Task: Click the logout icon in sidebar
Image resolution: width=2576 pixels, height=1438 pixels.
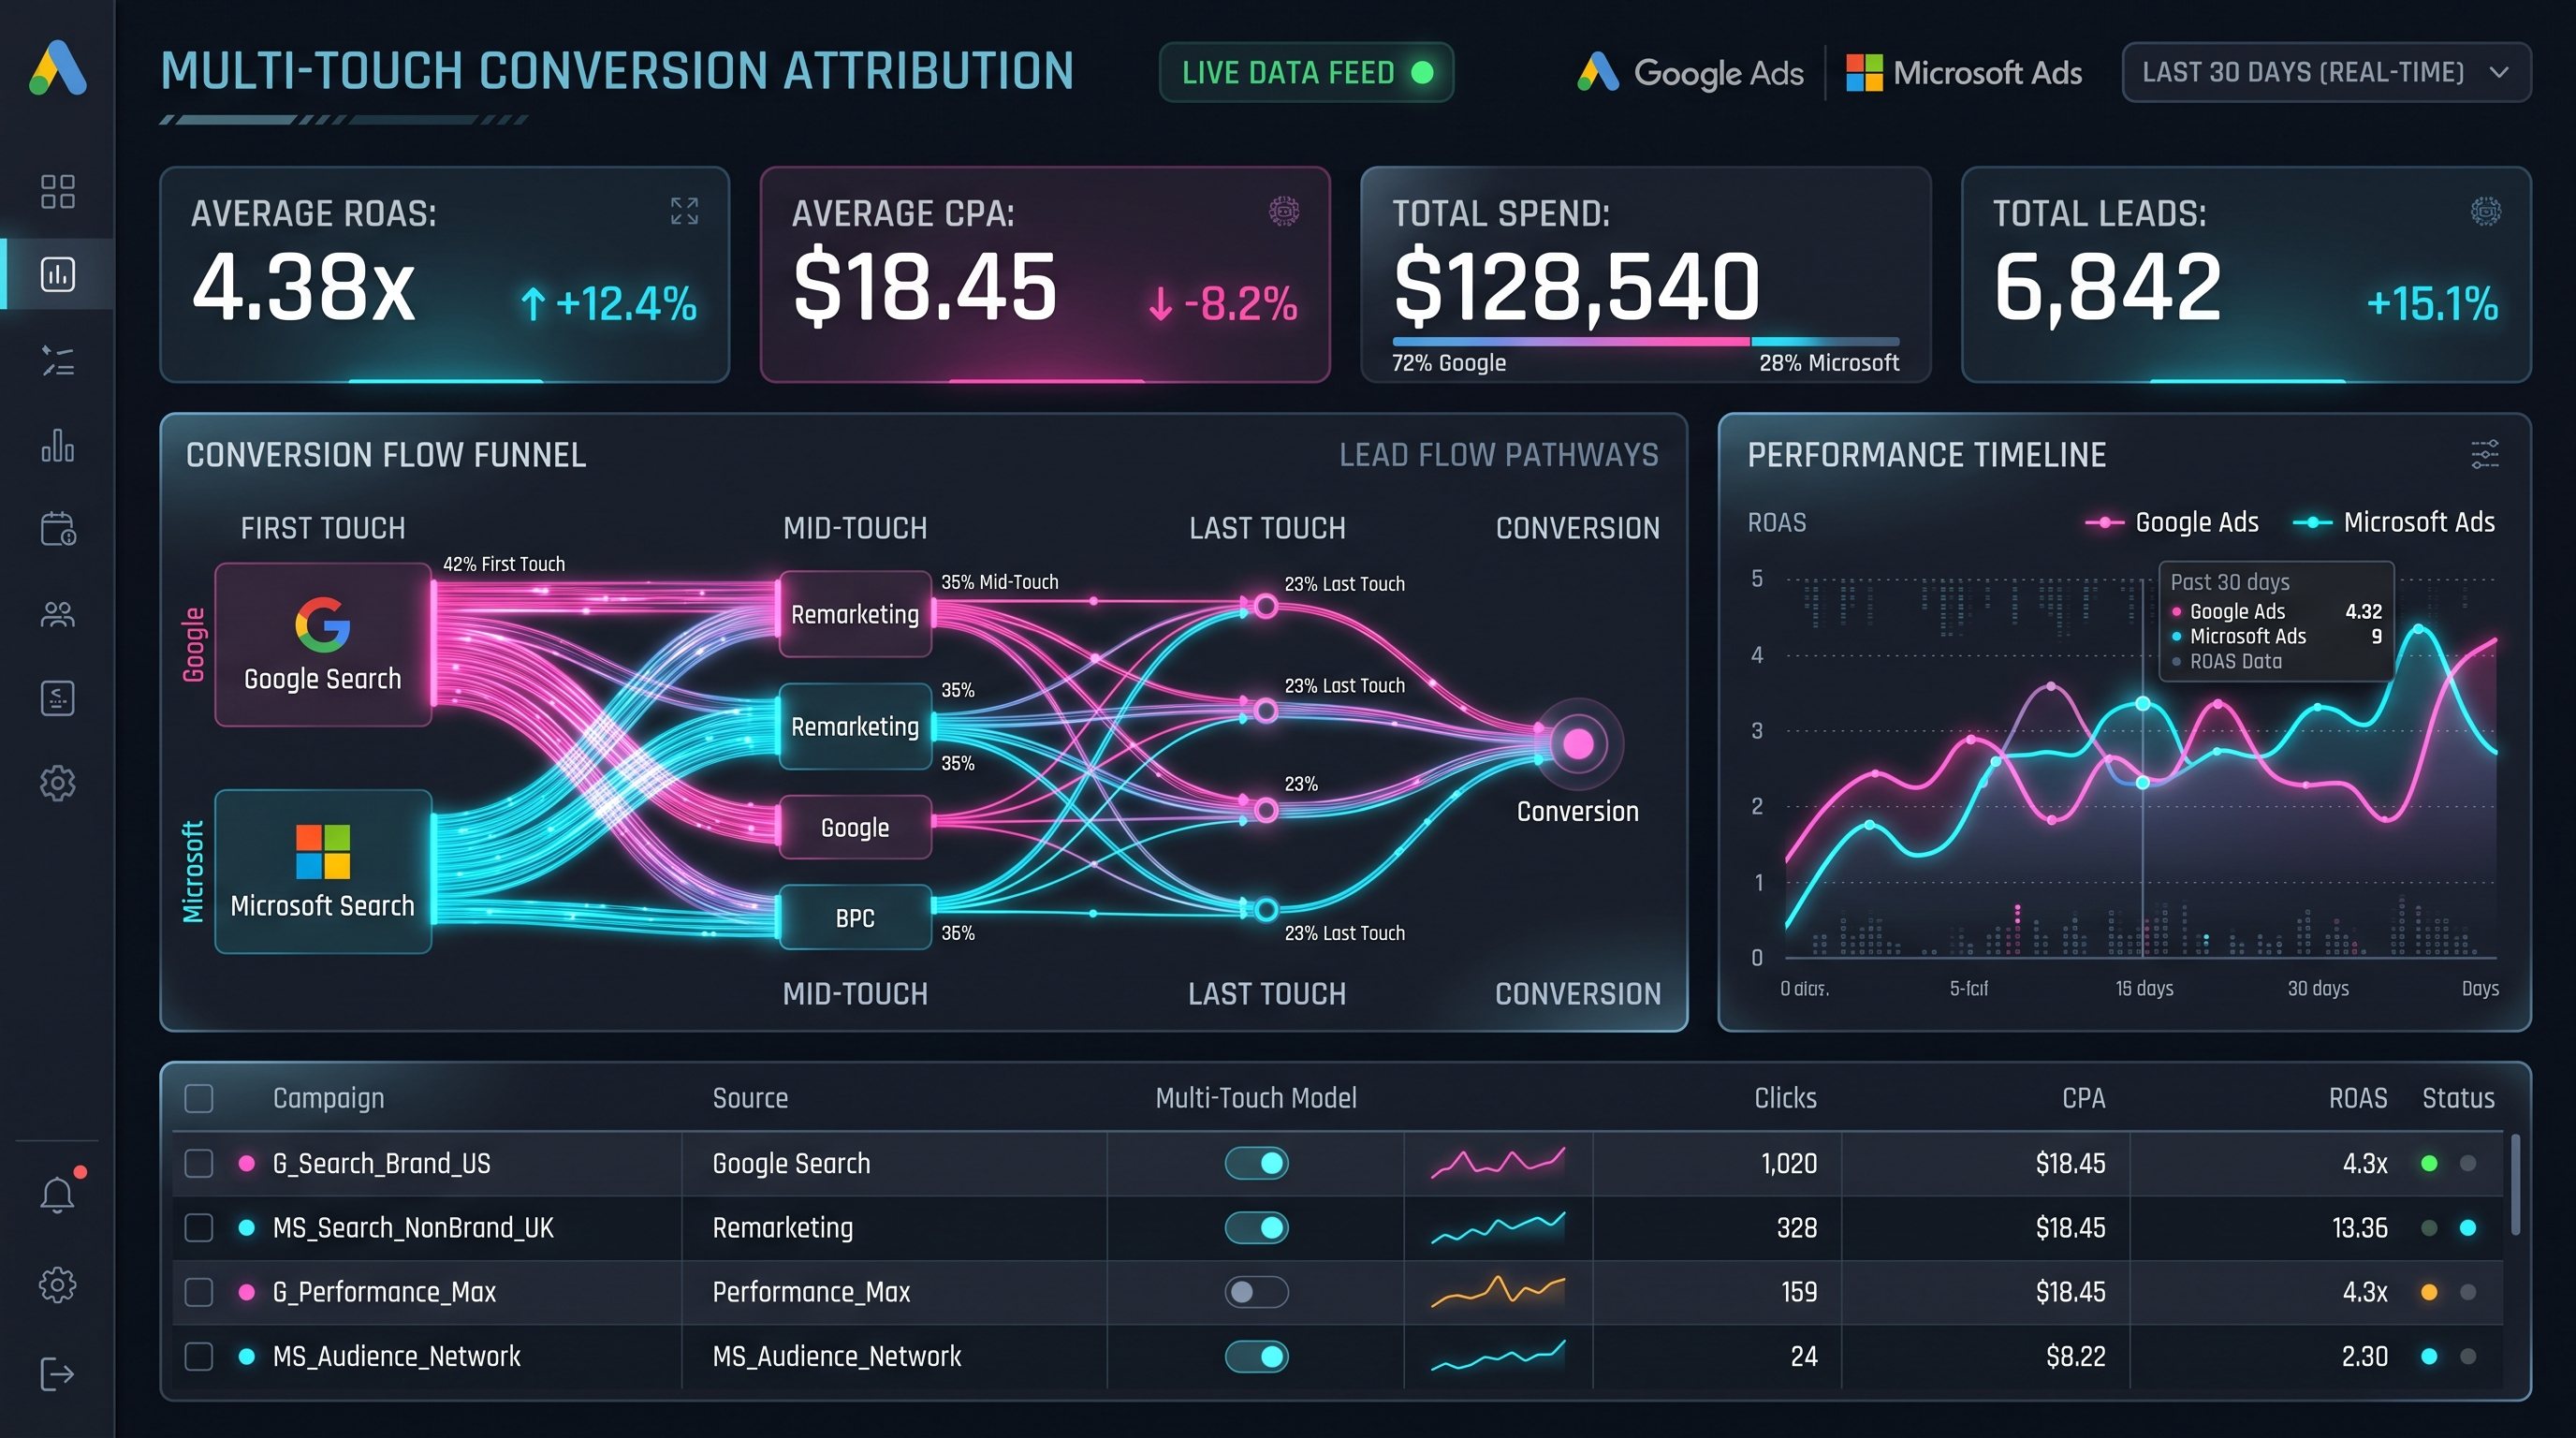Action: coord(58,1373)
